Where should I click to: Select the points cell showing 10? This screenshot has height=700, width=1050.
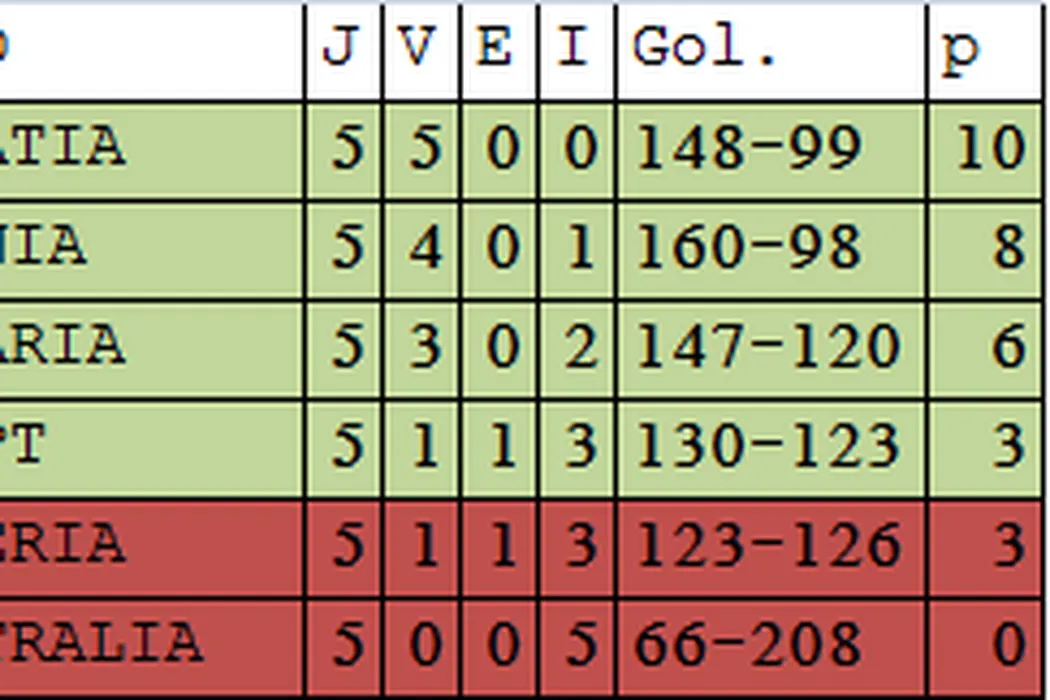985,149
